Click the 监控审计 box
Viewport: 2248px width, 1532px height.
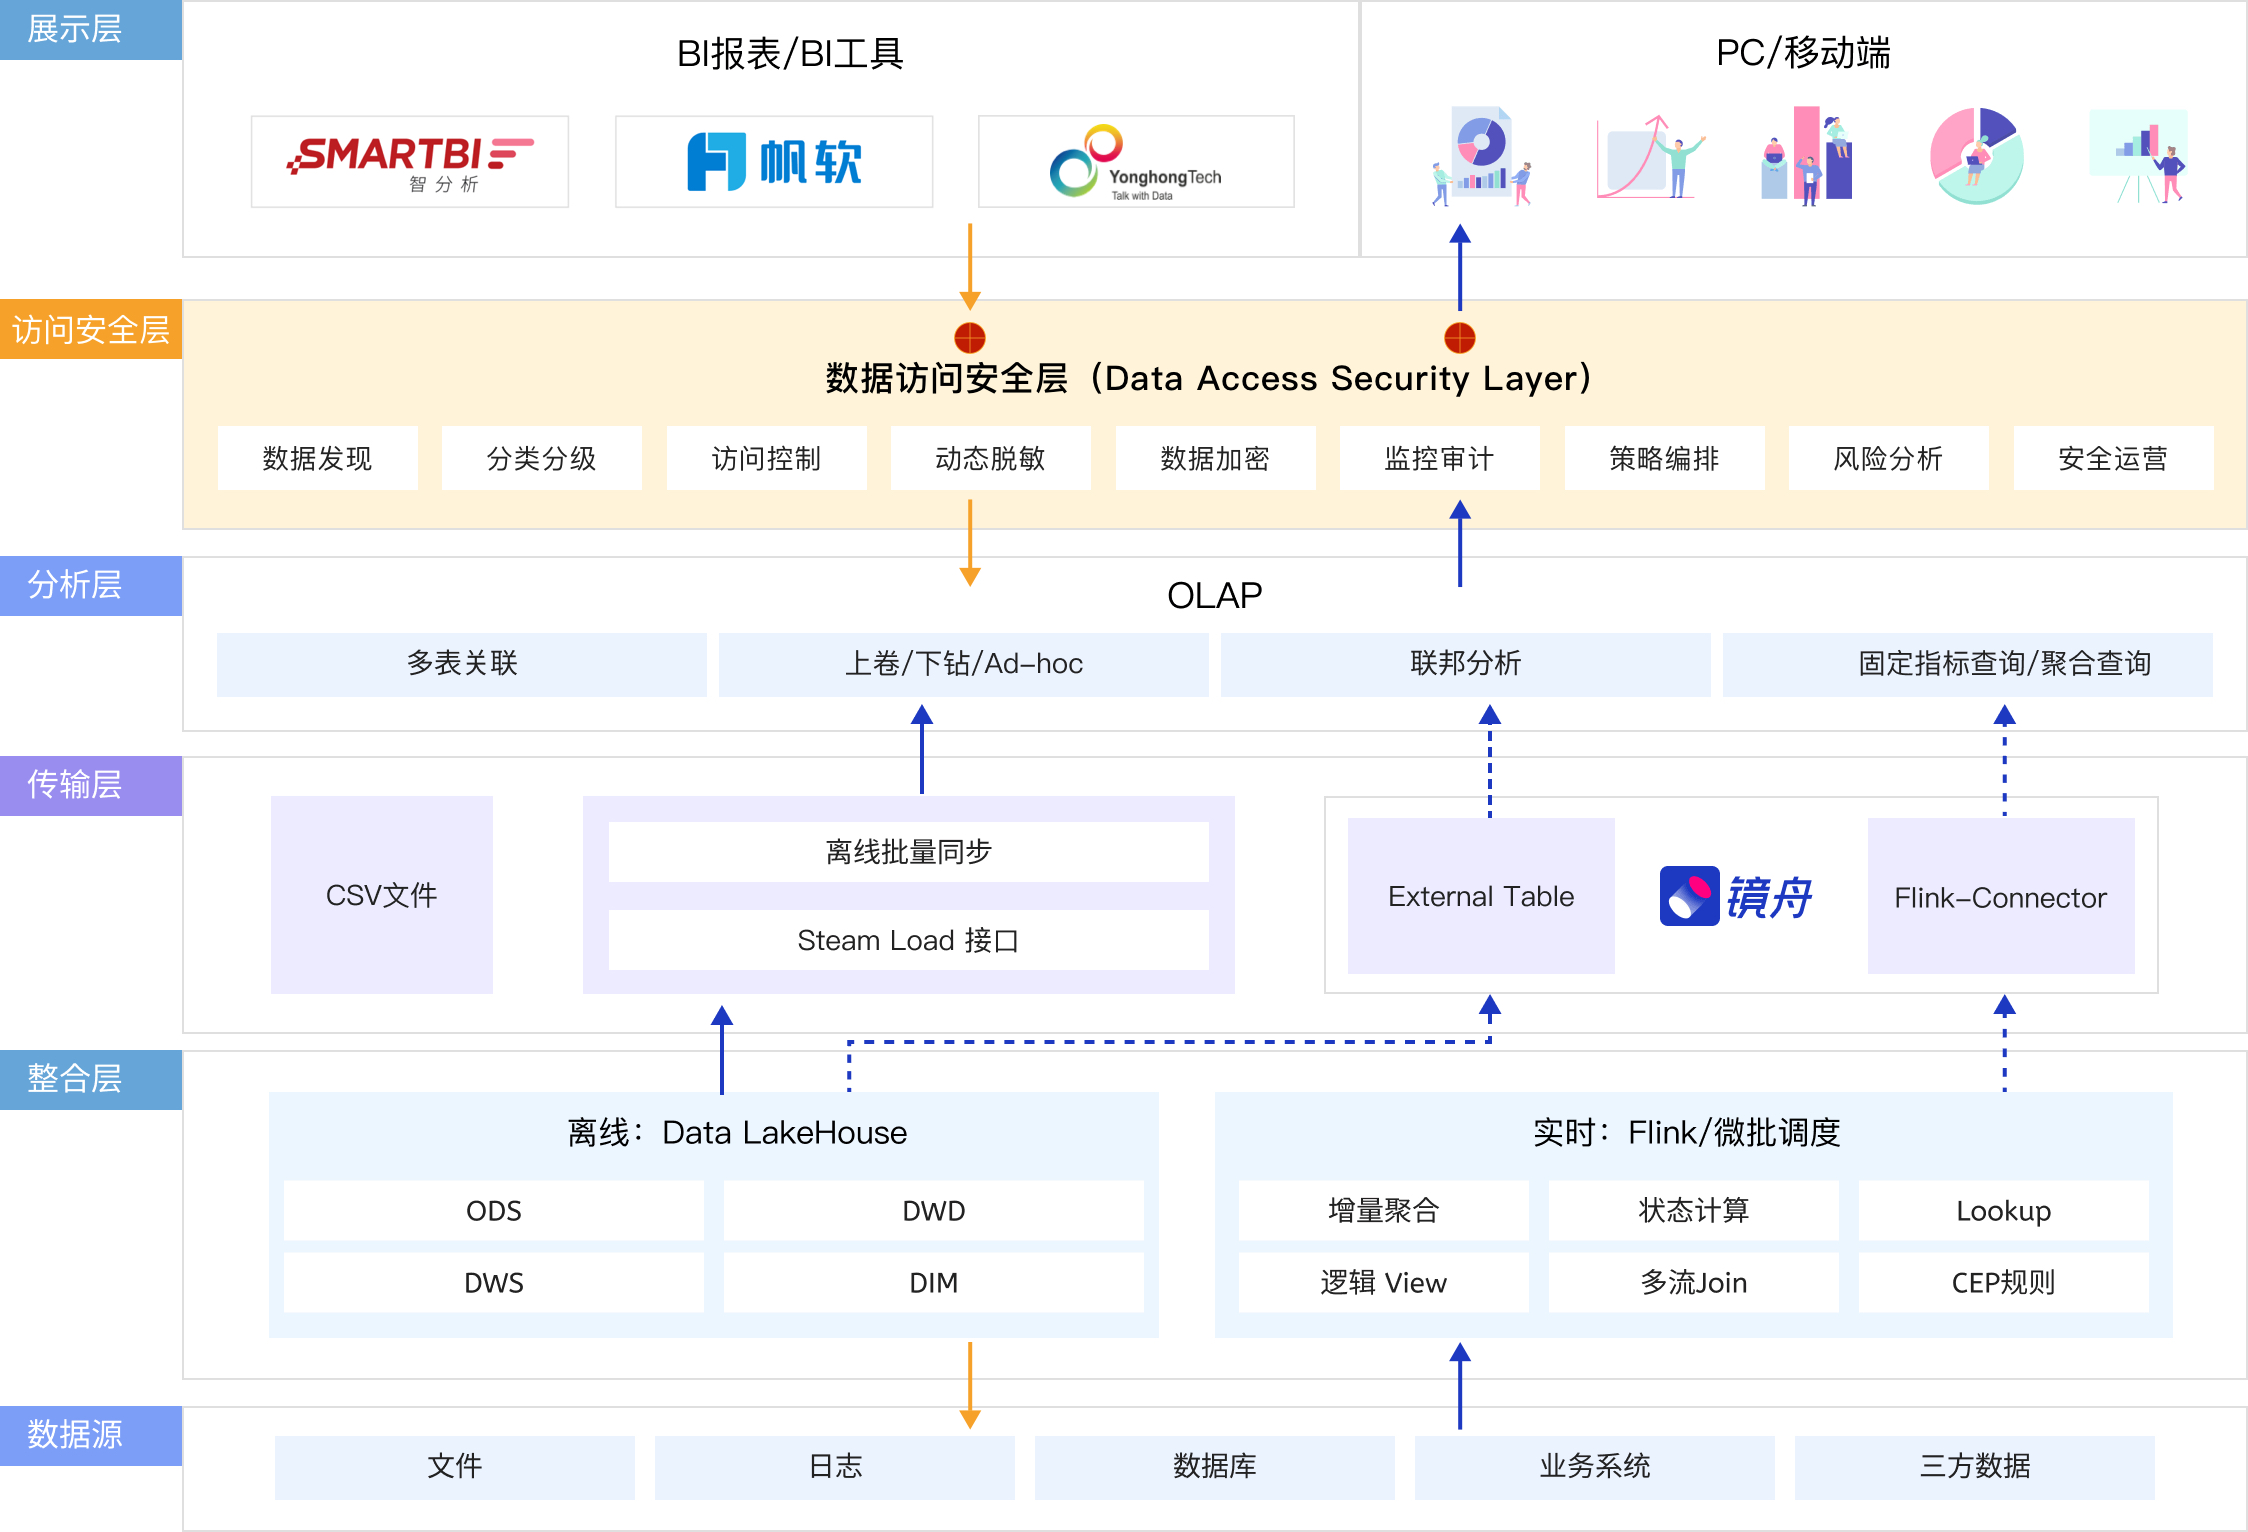[x=1439, y=458]
